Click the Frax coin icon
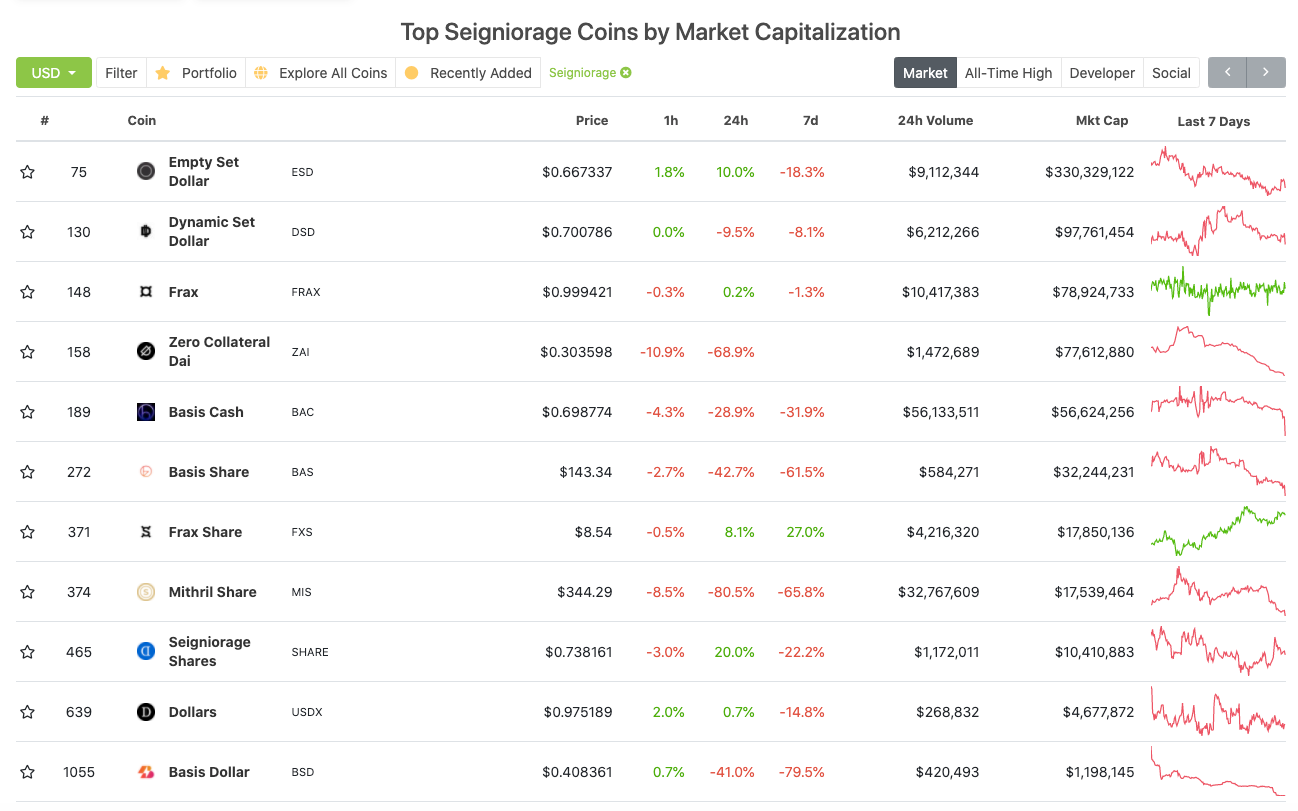This screenshot has height=811, width=1298. point(146,291)
